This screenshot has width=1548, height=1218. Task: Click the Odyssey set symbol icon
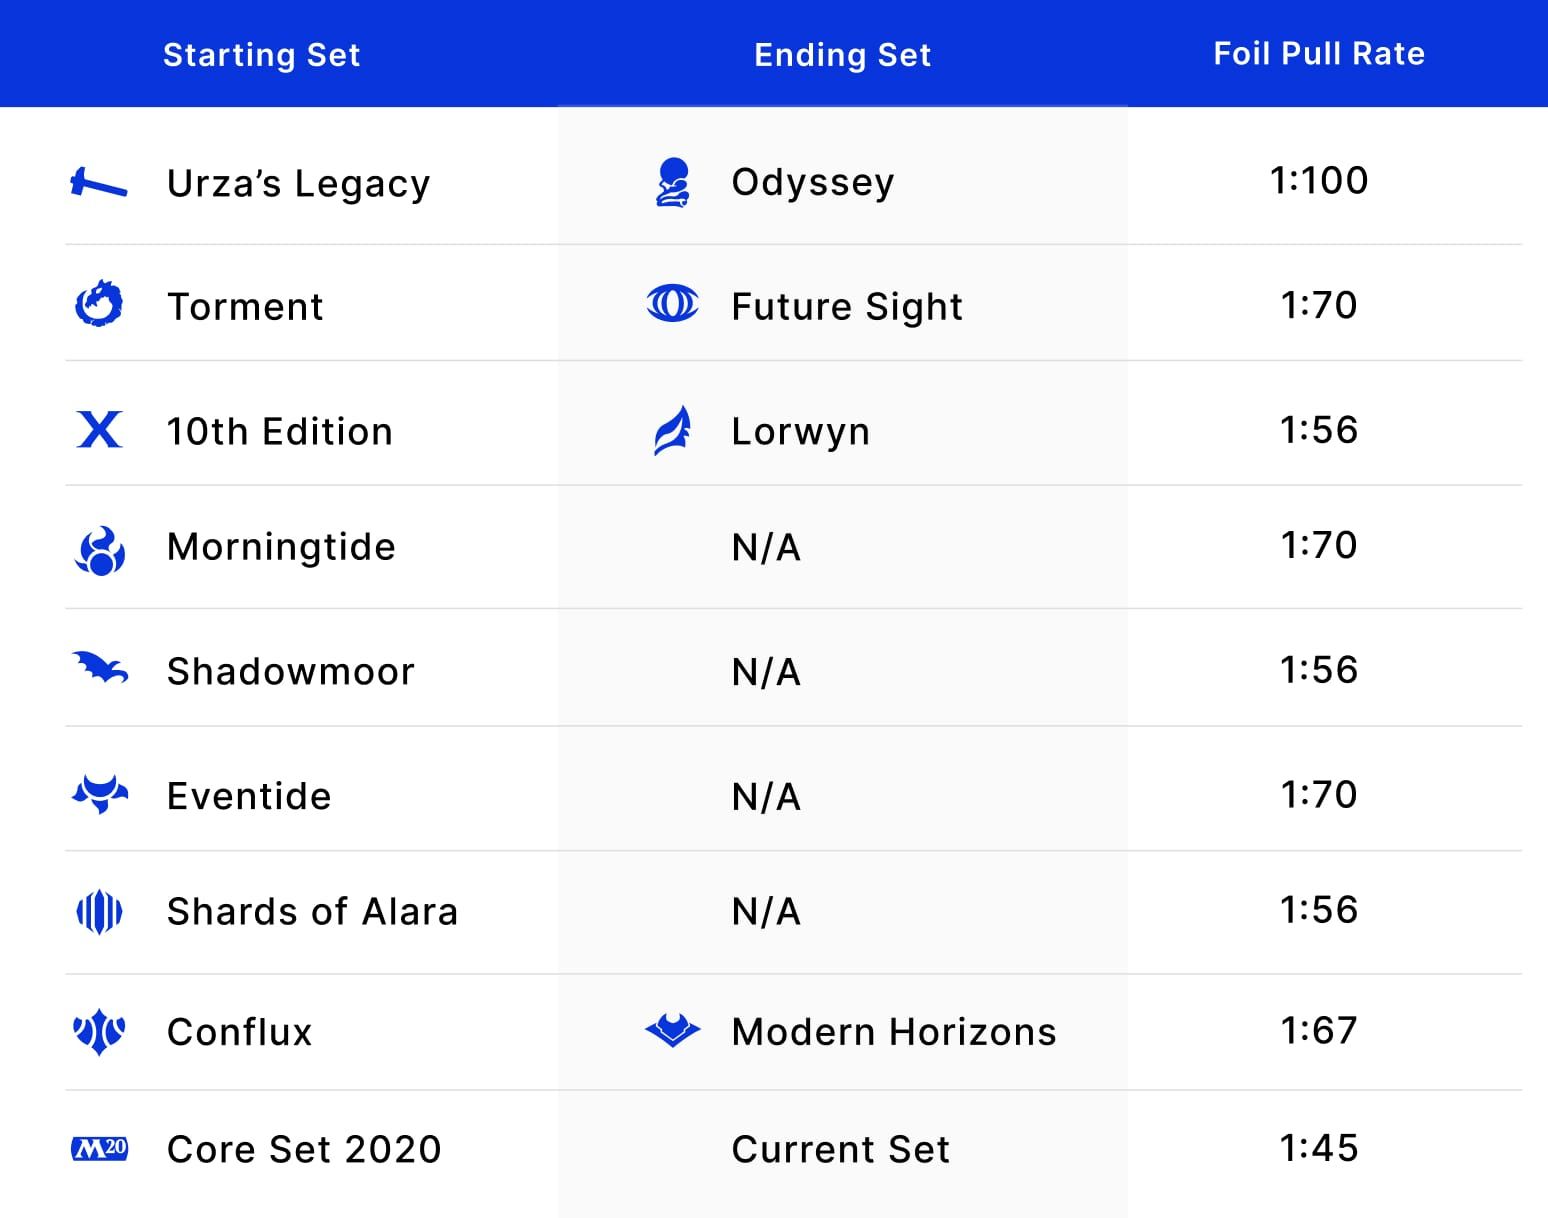(673, 182)
